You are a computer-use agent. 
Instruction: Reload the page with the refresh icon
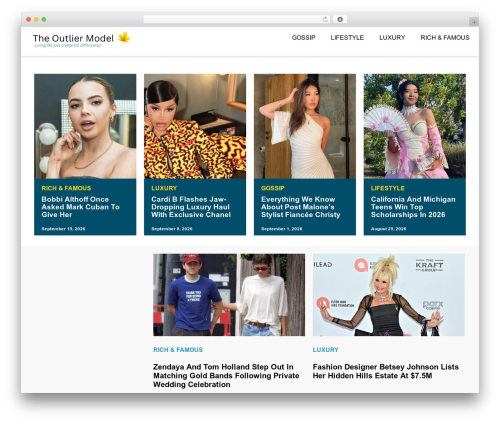[x=325, y=20]
